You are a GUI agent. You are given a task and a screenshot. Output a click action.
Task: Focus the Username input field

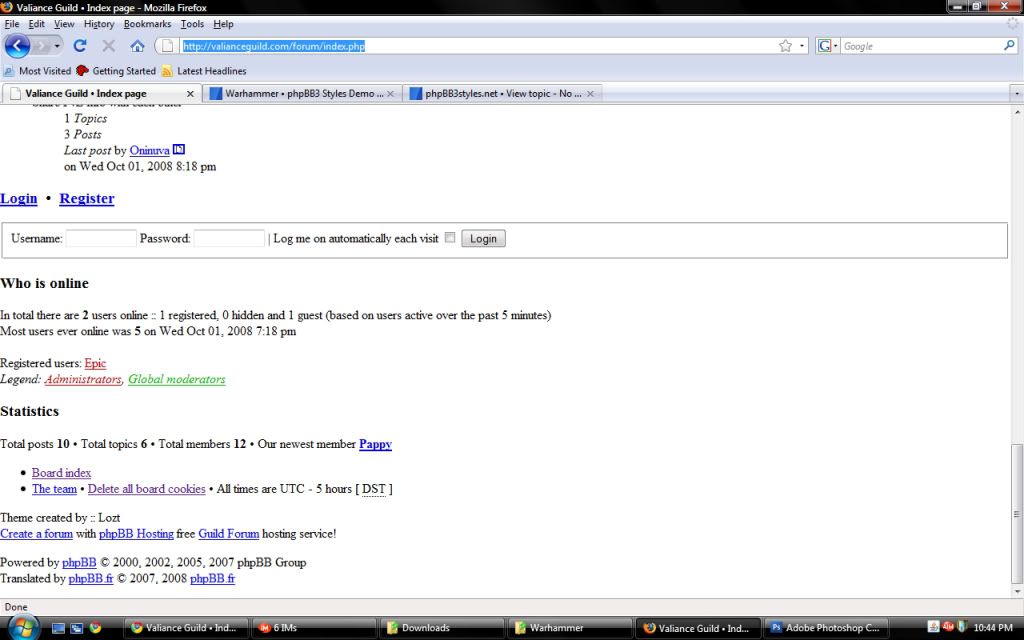(x=101, y=238)
